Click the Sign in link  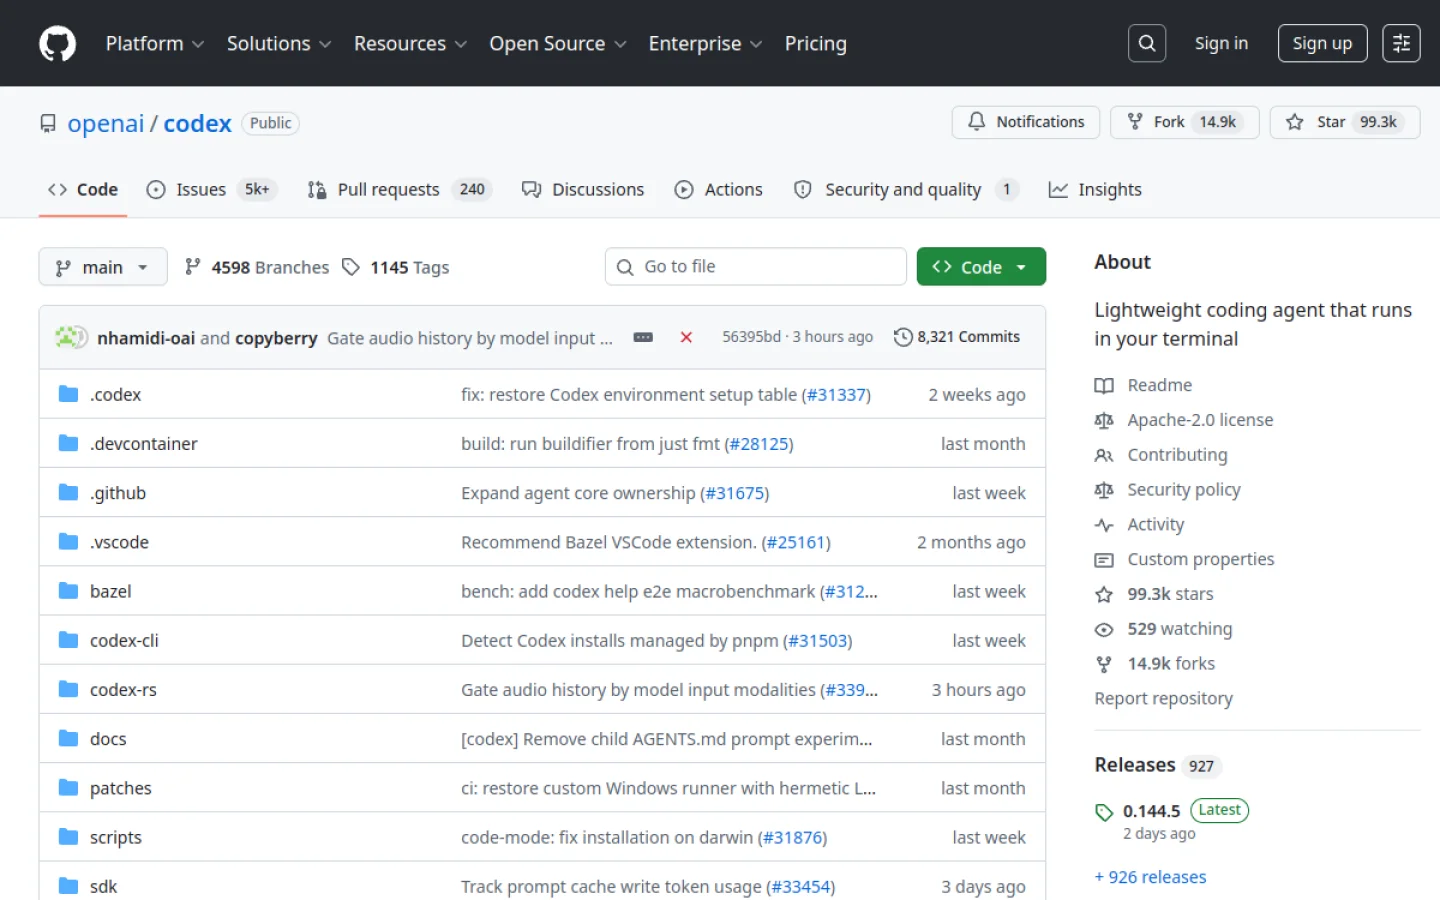[1221, 43]
